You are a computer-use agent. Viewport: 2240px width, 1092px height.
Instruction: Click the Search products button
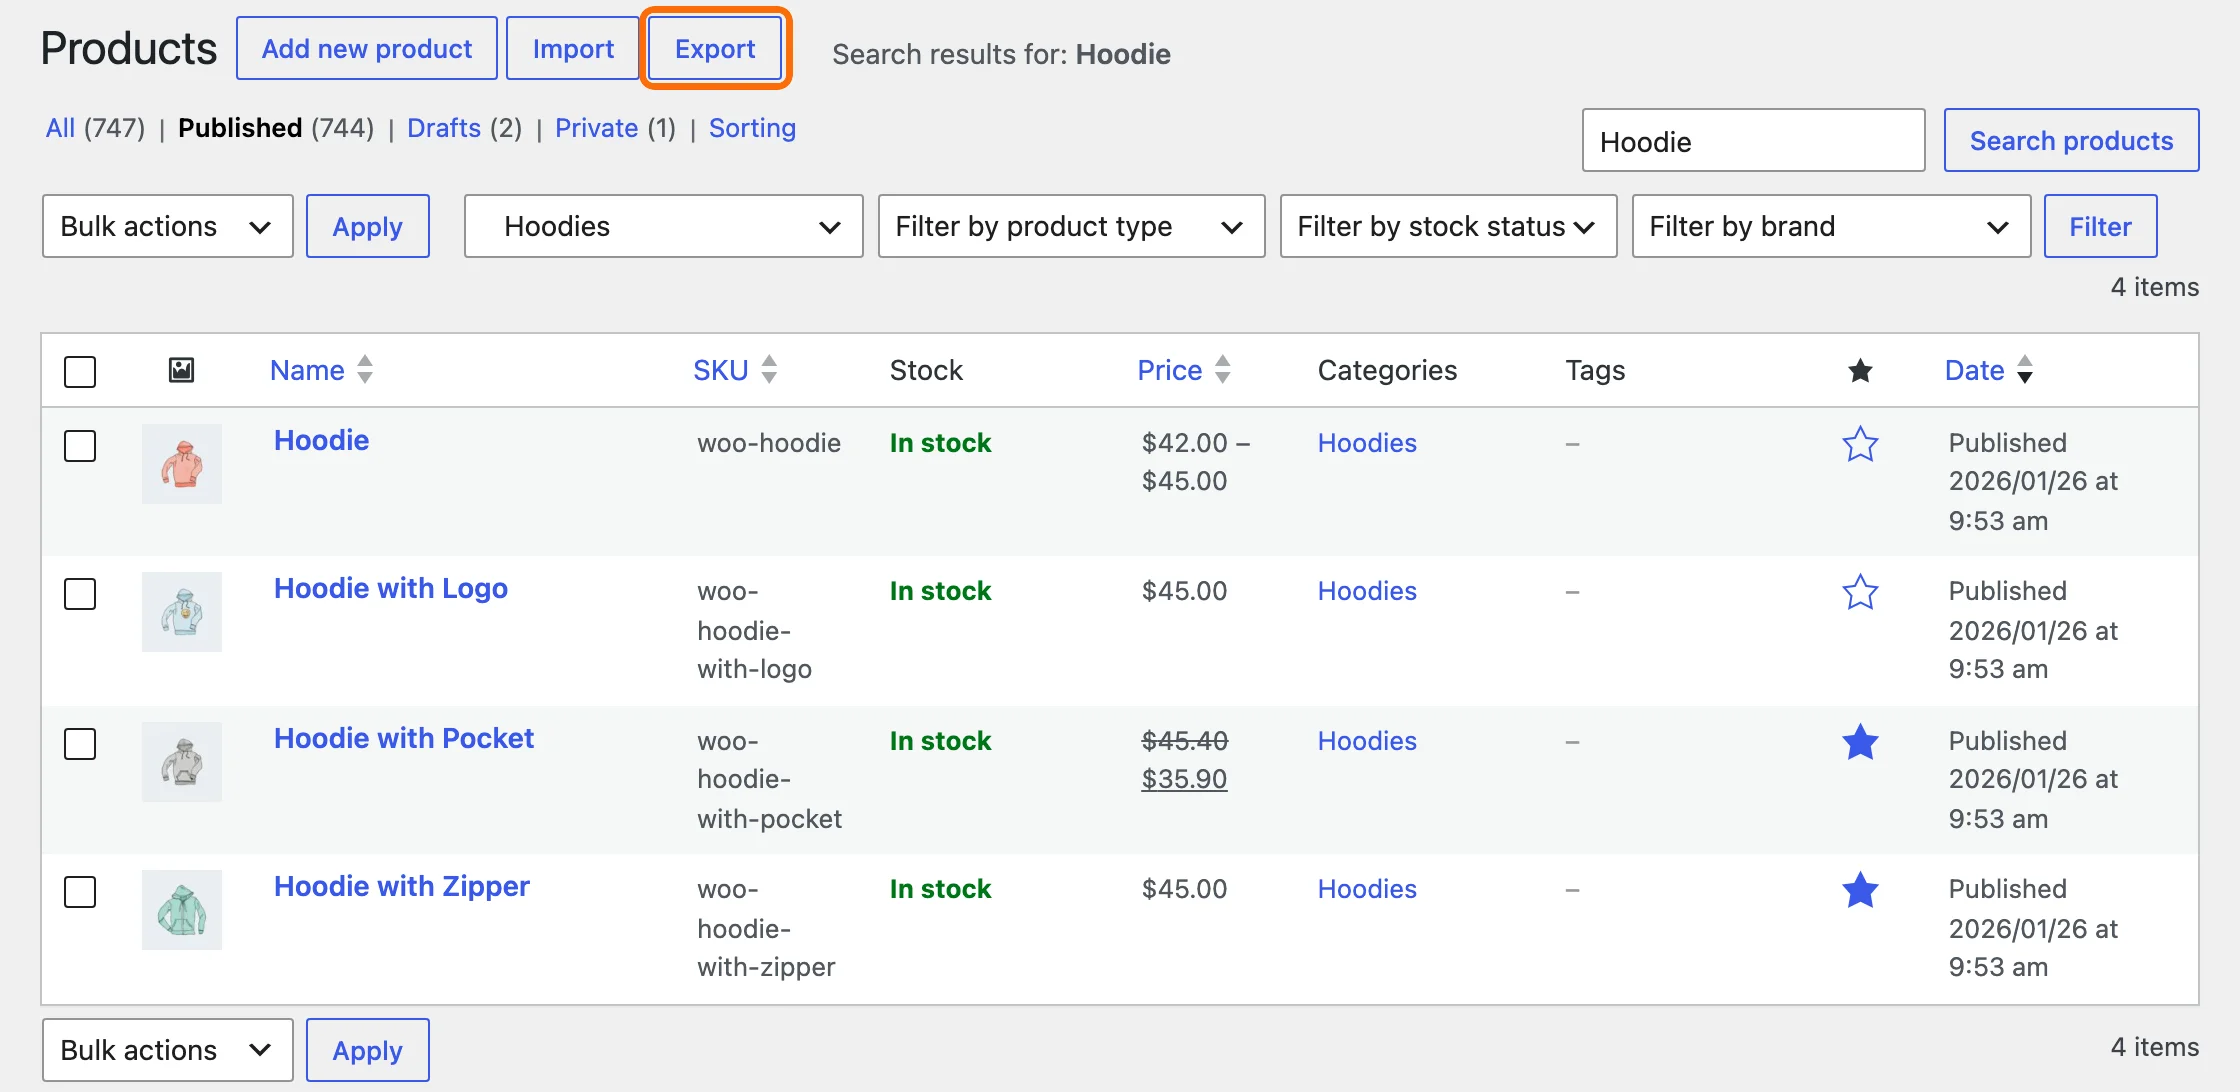(x=2071, y=140)
